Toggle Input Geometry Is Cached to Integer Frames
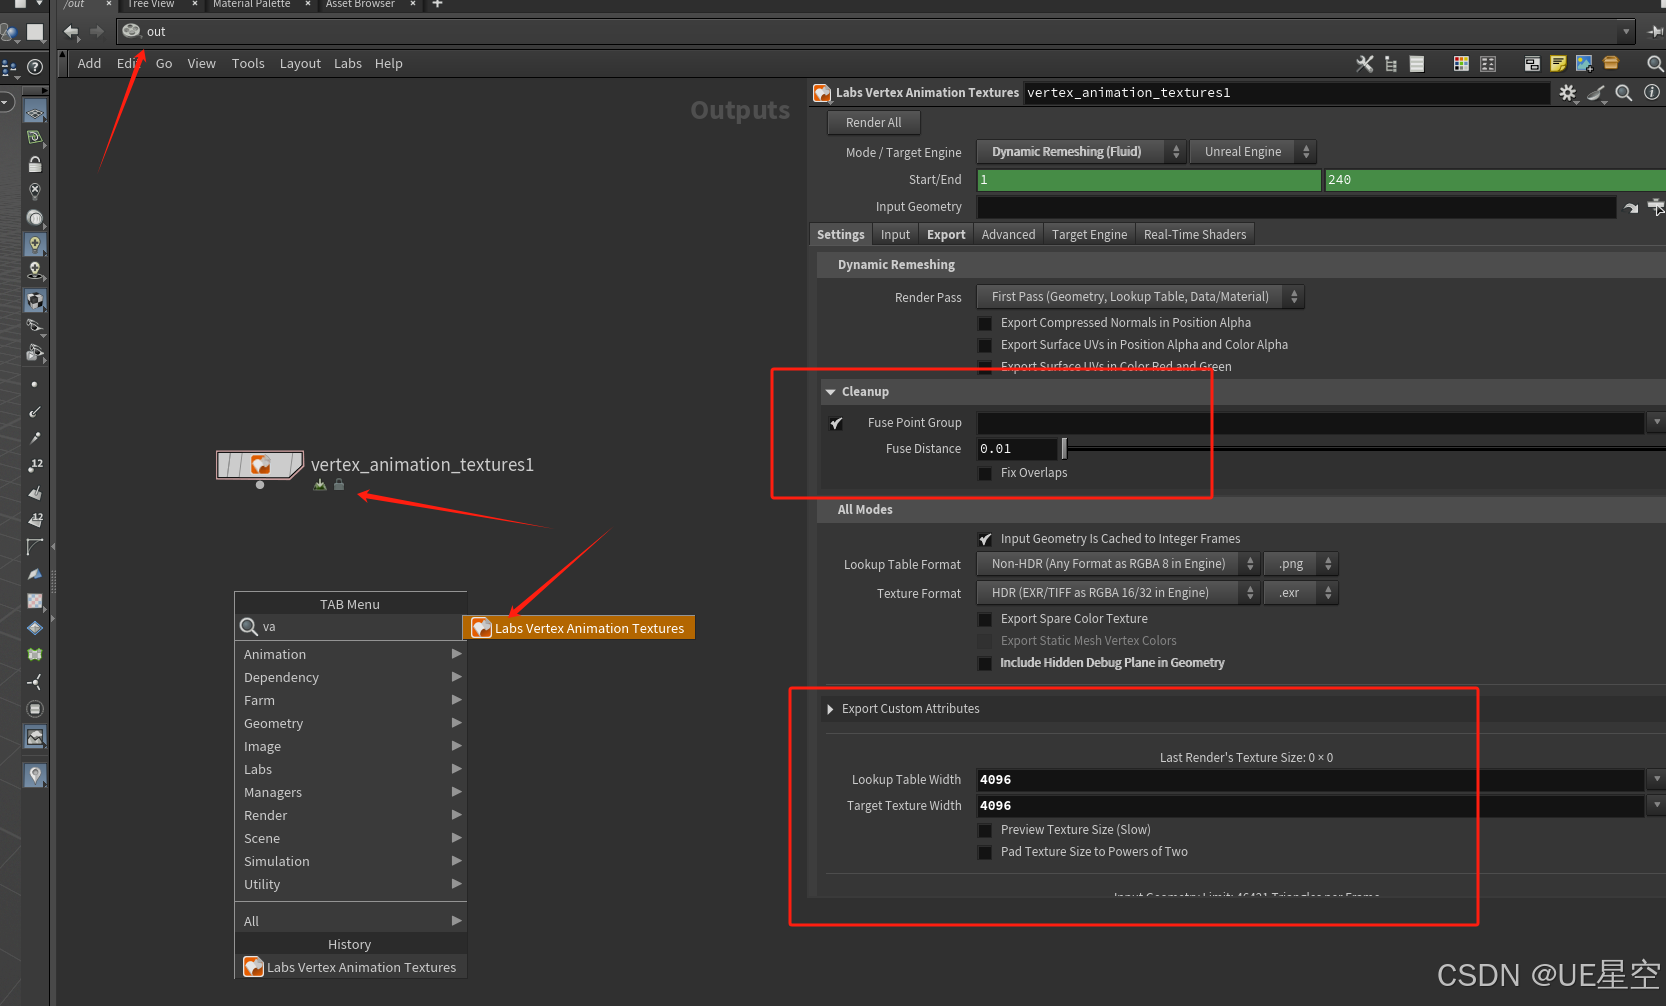This screenshot has width=1666, height=1006. click(x=985, y=539)
